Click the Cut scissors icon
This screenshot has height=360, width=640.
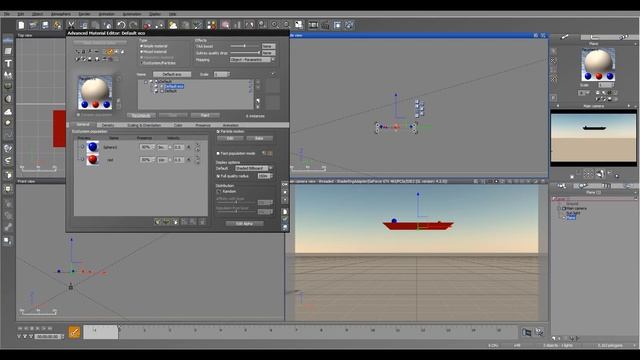tap(71, 25)
